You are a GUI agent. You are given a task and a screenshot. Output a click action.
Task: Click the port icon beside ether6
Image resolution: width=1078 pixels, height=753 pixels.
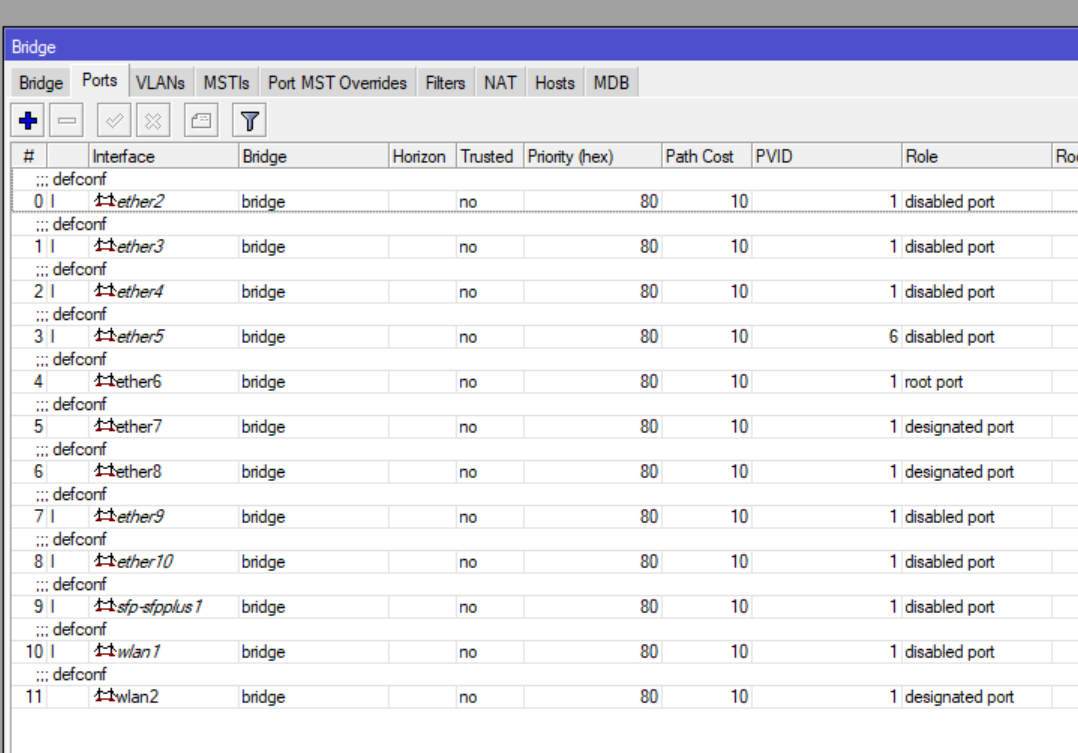[x=104, y=381]
